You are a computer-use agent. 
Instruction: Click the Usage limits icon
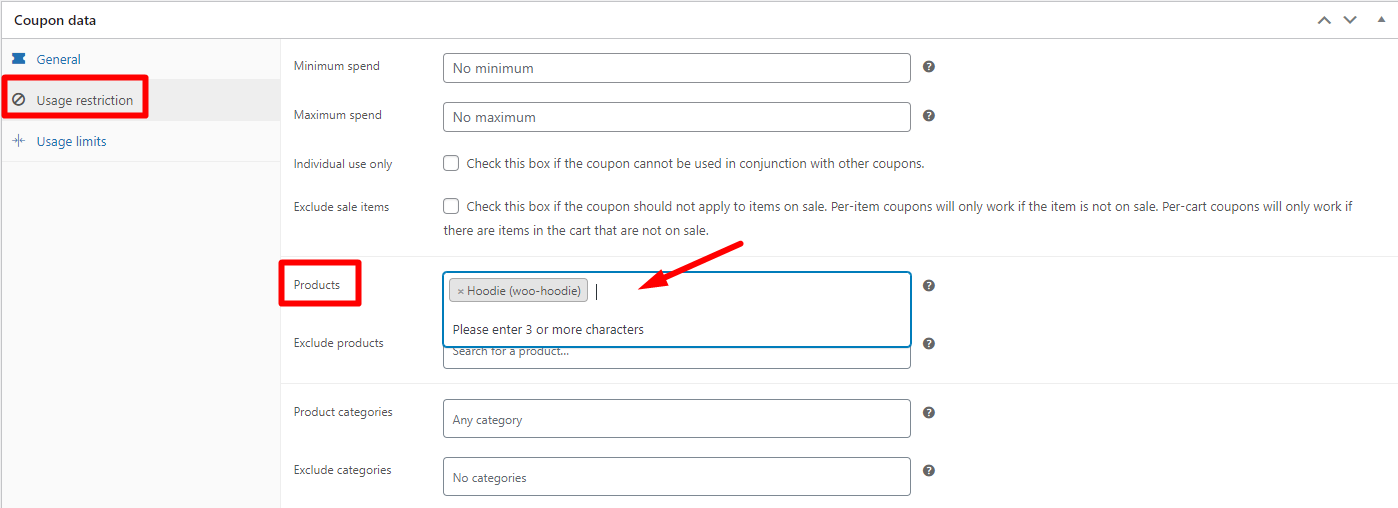pyautogui.click(x=18, y=141)
